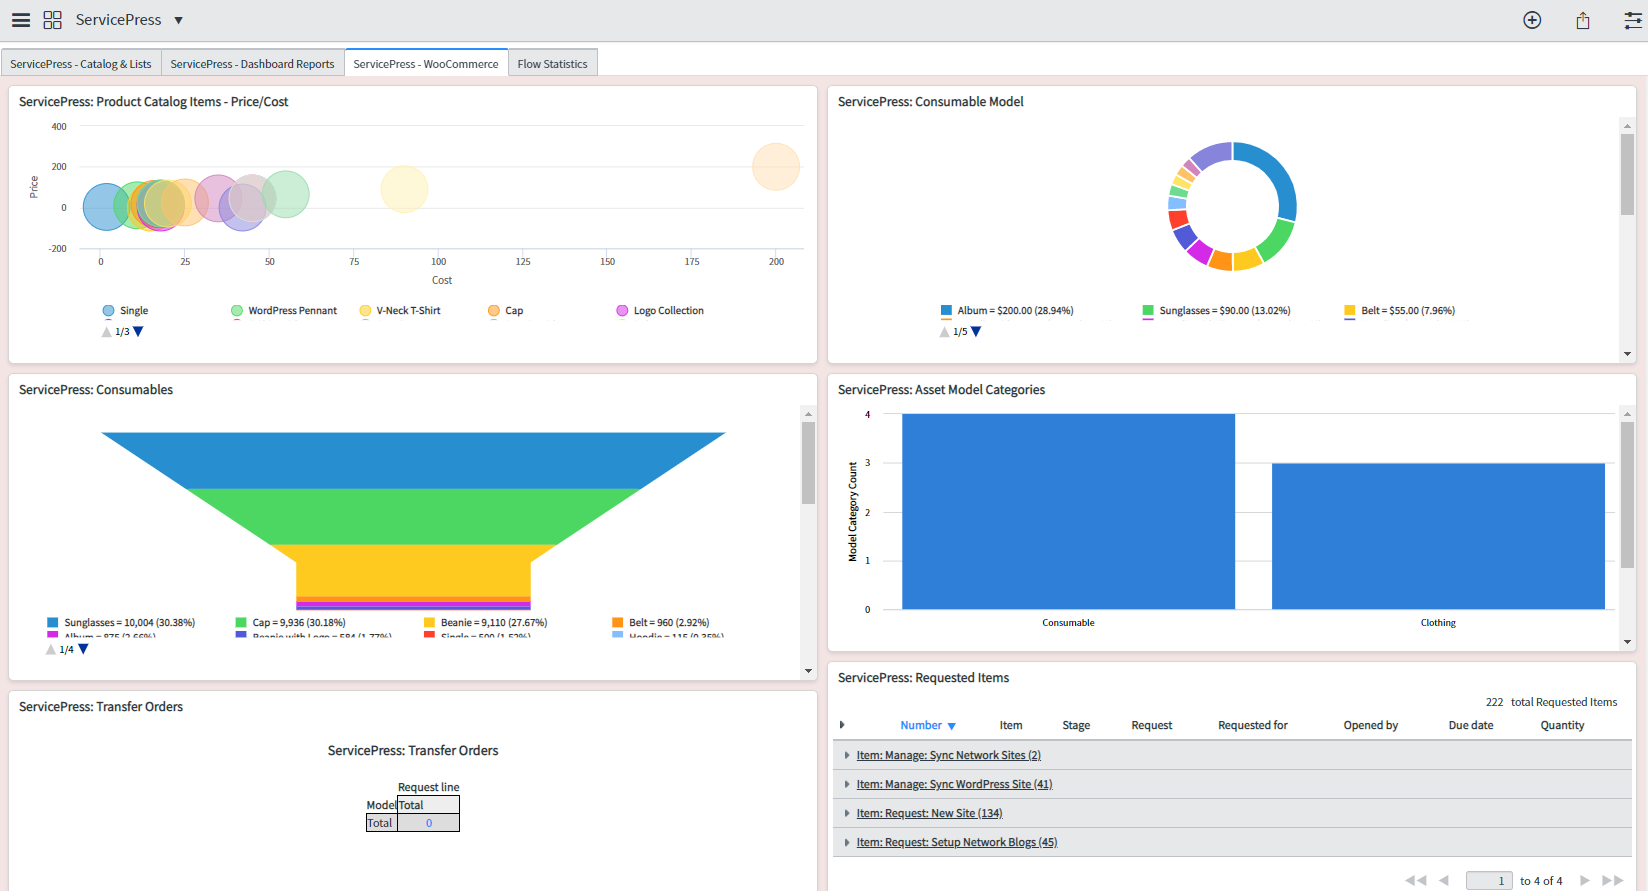Go to first page of Requested Items
This screenshot has width=1648, height=891.
tap(1415, 880)
